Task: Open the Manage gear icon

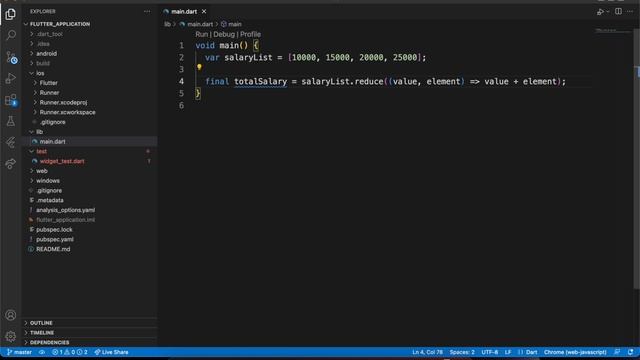Action: [11, 336]
